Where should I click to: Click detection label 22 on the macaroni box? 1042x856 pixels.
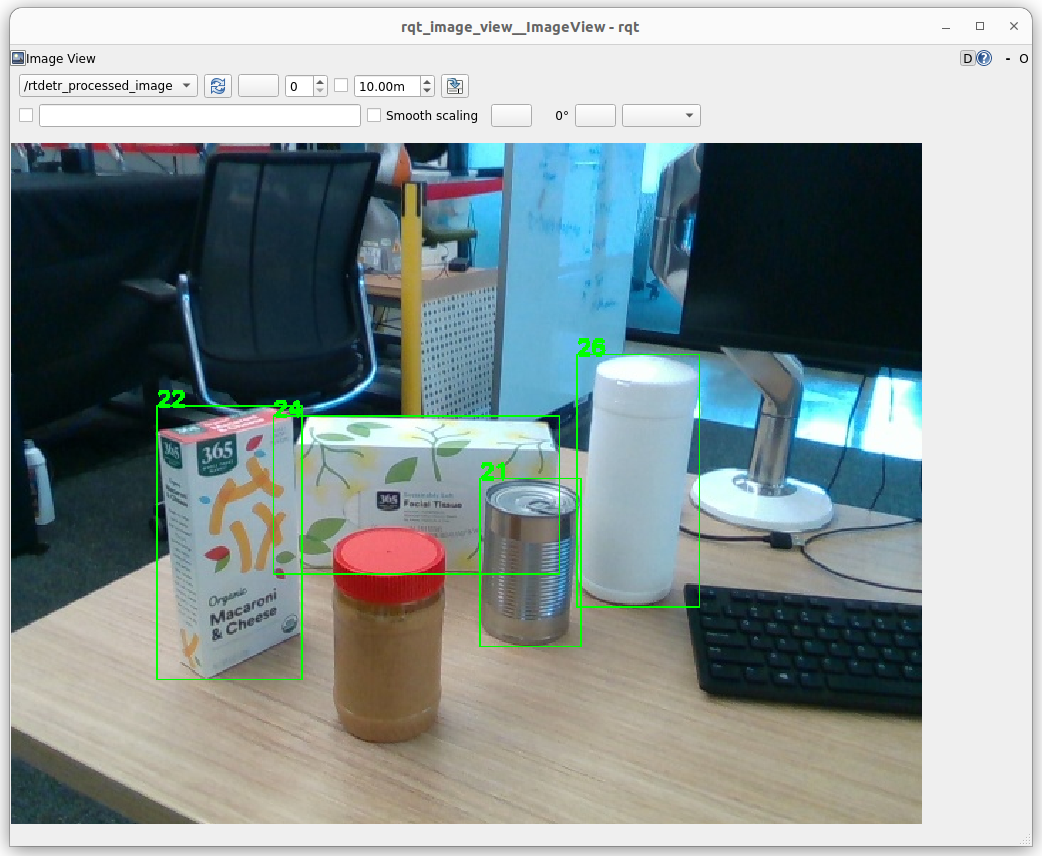point(172,398)
